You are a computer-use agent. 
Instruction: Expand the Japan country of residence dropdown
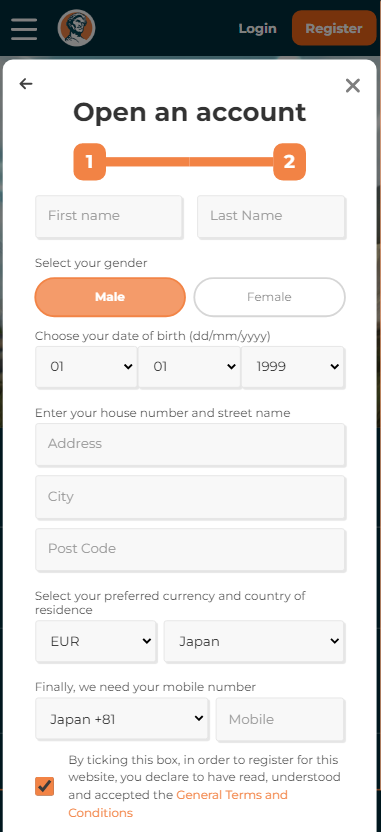tap(254, 641)
